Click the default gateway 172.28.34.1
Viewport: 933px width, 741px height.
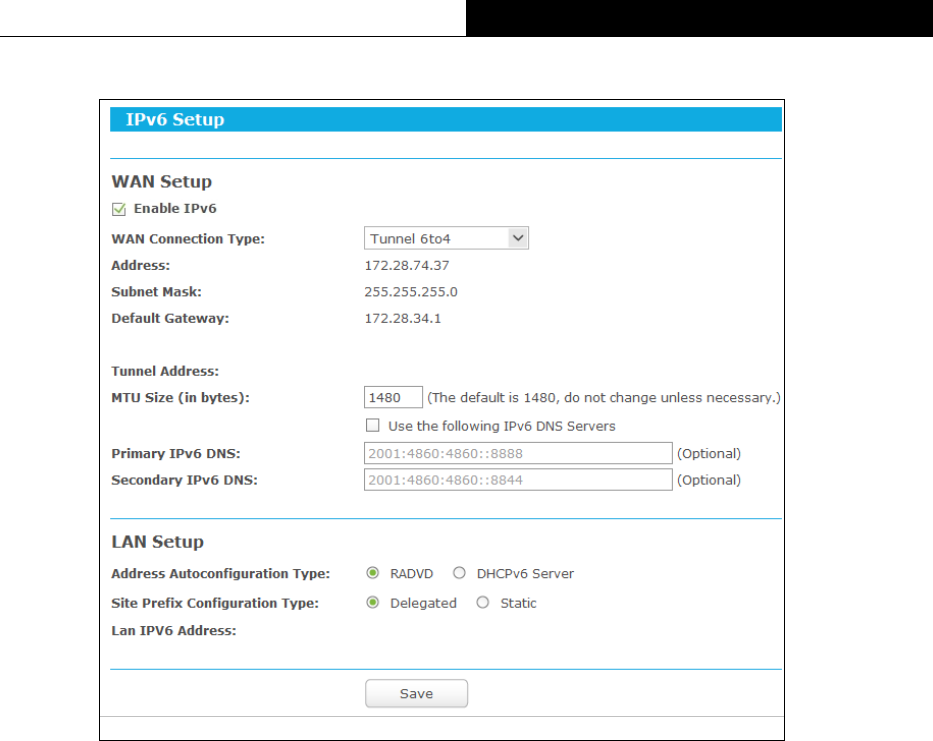[x=403, y=318]
